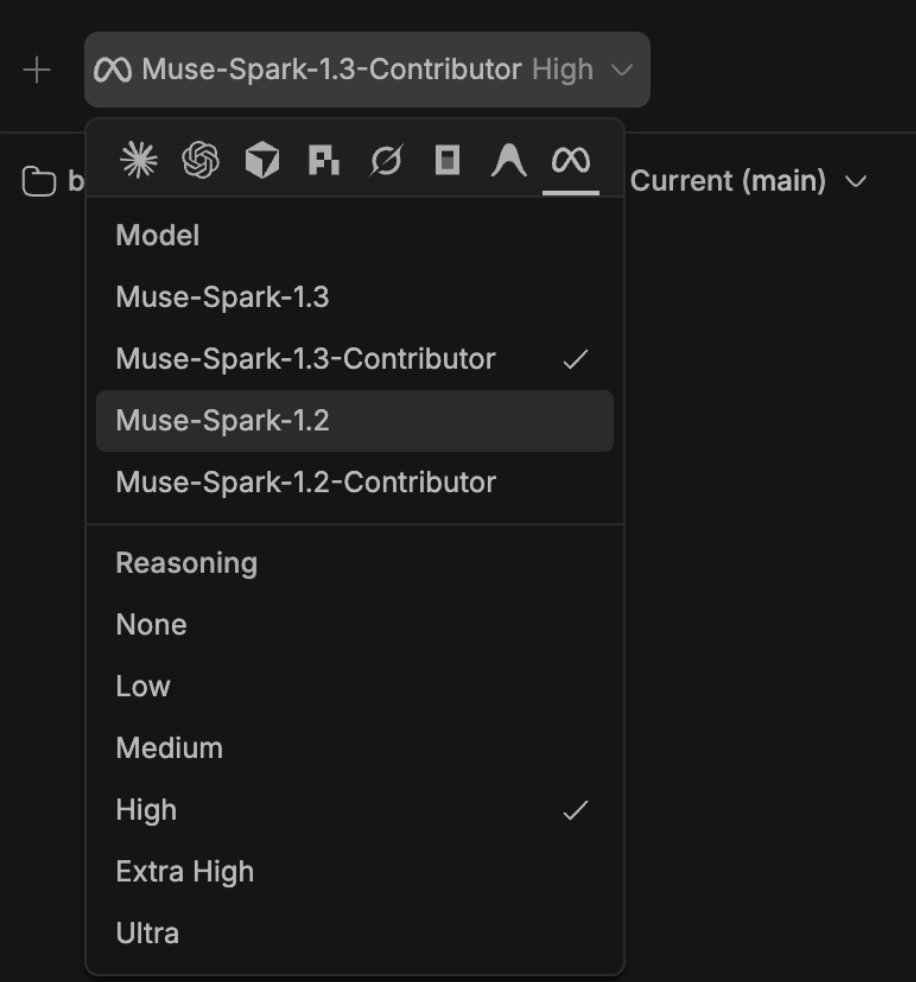Select the square-within-rectangle provider icon
This screenshot has width=916, height=982.
tap(447, 160)
